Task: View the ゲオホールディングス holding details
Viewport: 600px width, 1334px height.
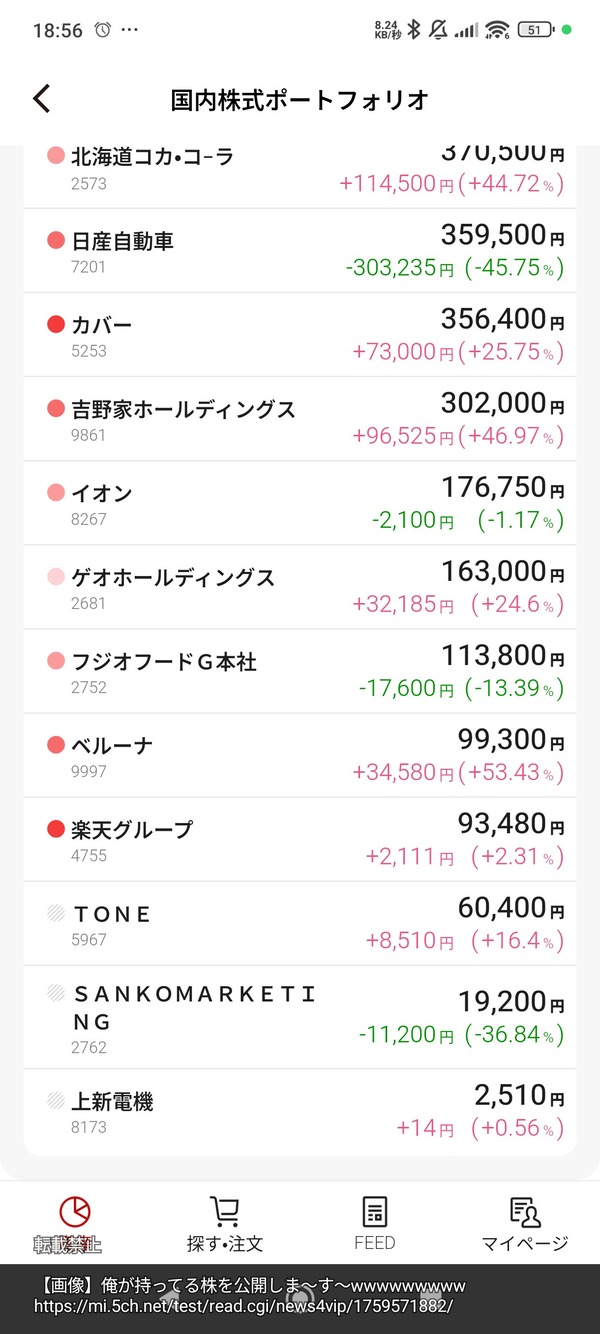Action: (x=300, y=587)
